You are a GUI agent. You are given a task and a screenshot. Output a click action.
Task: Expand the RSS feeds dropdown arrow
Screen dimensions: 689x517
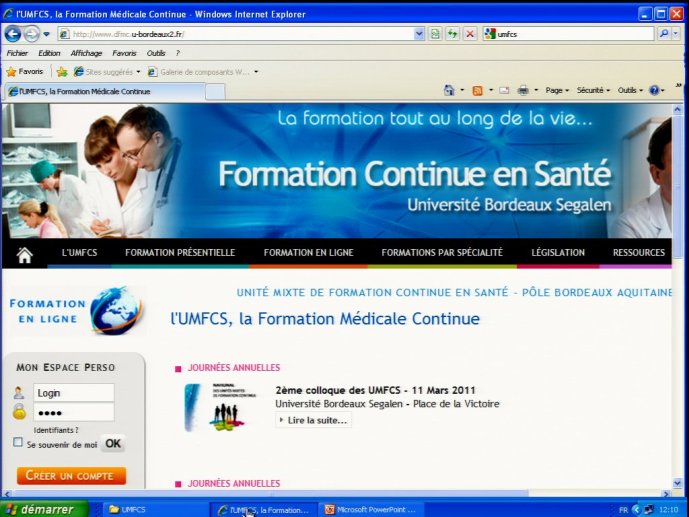[x=491, y=90]
